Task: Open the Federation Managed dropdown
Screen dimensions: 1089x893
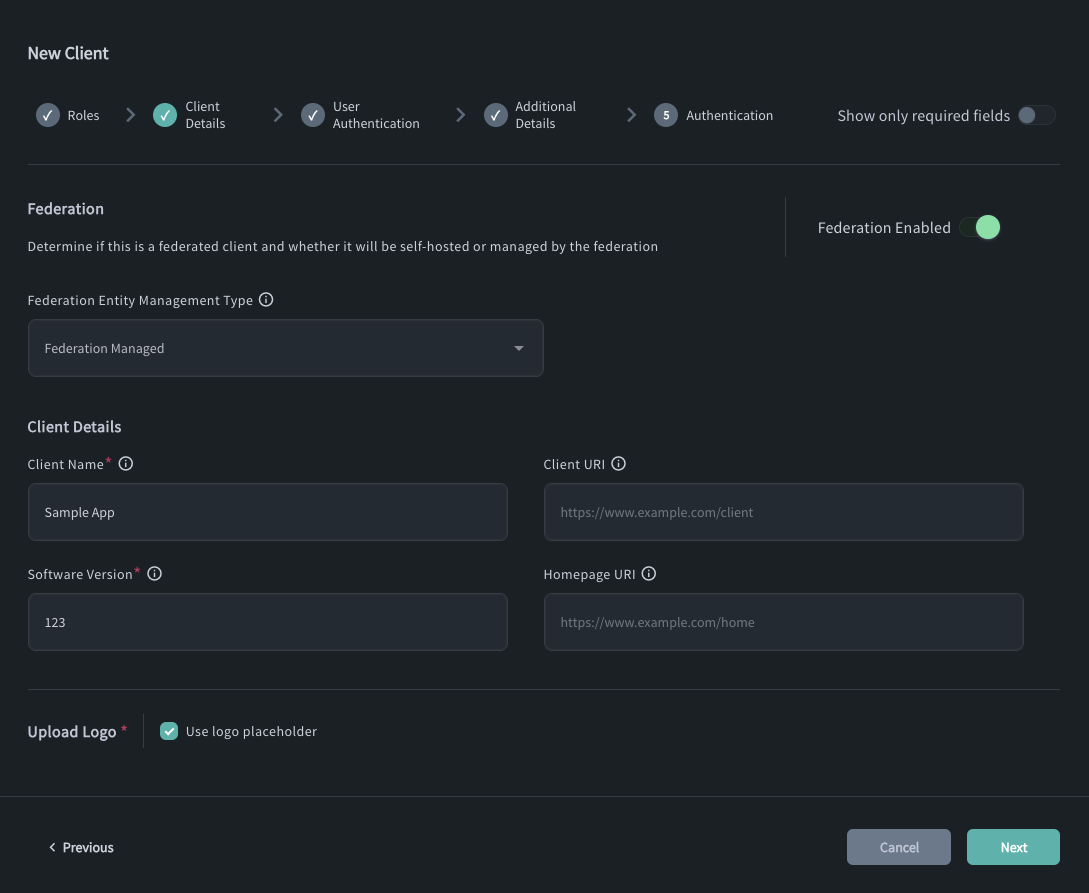Action: point(285,348)
